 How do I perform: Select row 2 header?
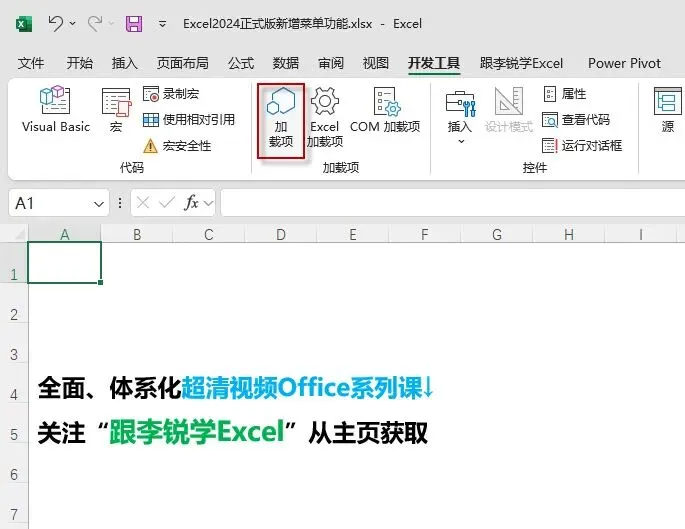14,303
